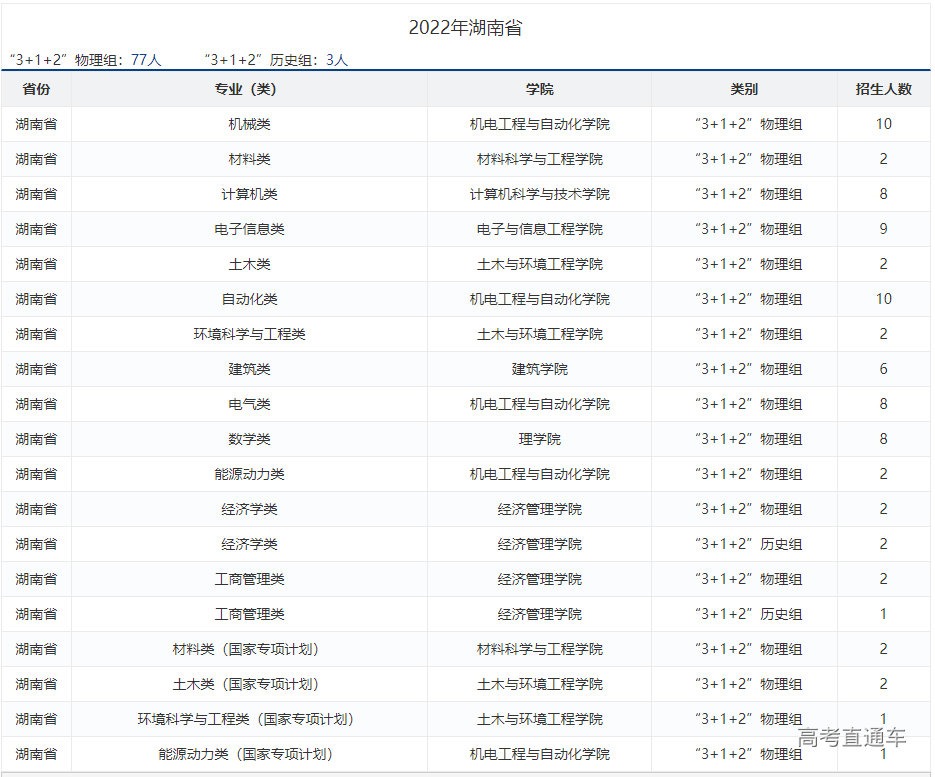Click the 理学院 college cell
This screenshot has width=935, height=777.
539,439
